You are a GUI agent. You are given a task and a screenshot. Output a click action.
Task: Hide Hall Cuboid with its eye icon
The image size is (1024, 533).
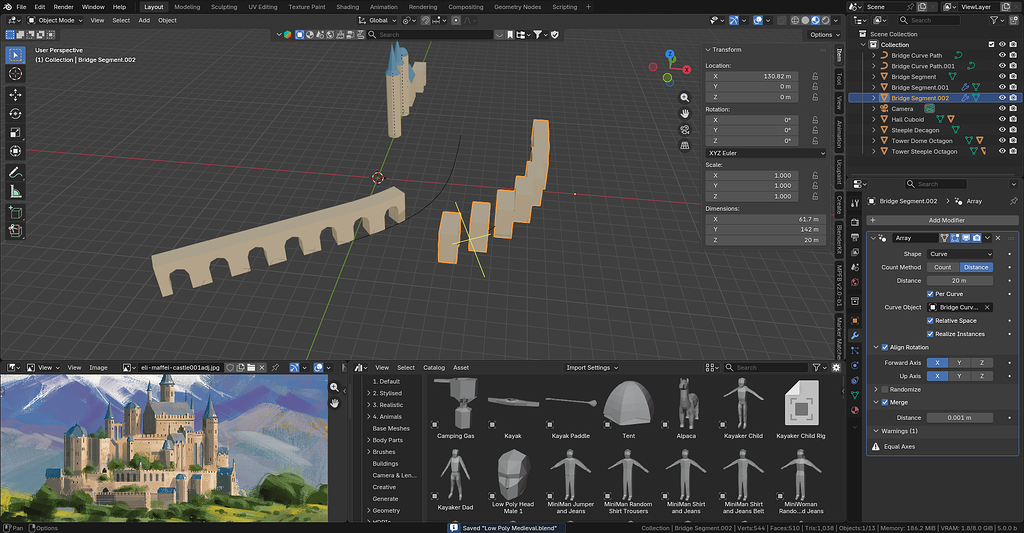pos(1002,120)
